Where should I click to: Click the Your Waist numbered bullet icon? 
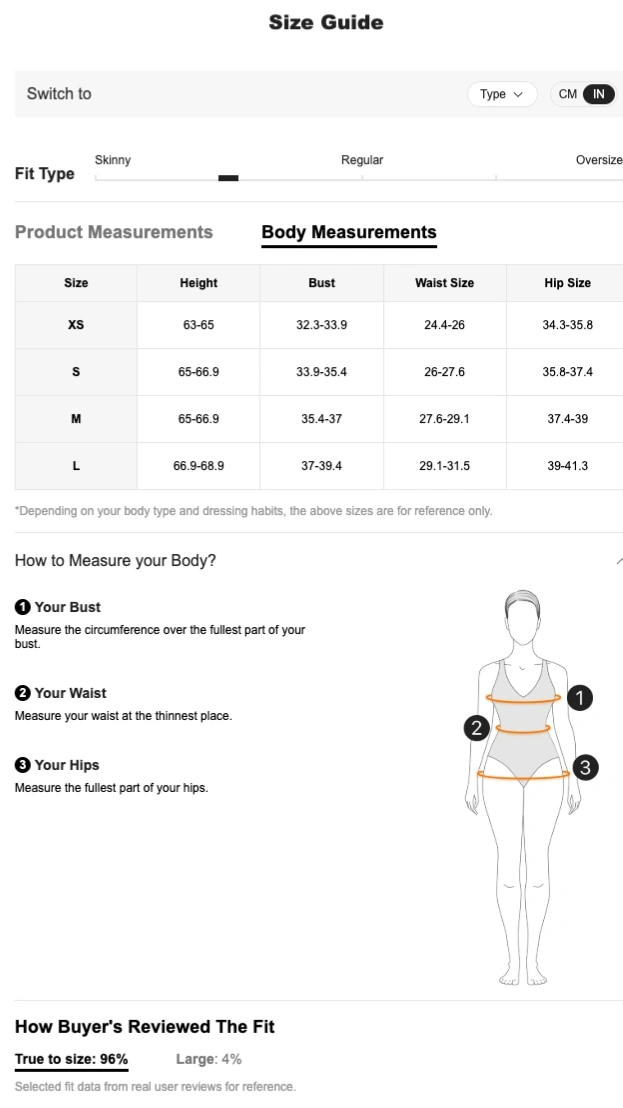tap(22, 693)
